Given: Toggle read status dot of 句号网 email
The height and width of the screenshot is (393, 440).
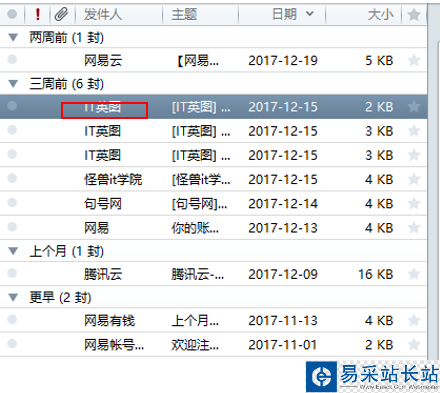Looking at the screenshot, I should [12, 203].
